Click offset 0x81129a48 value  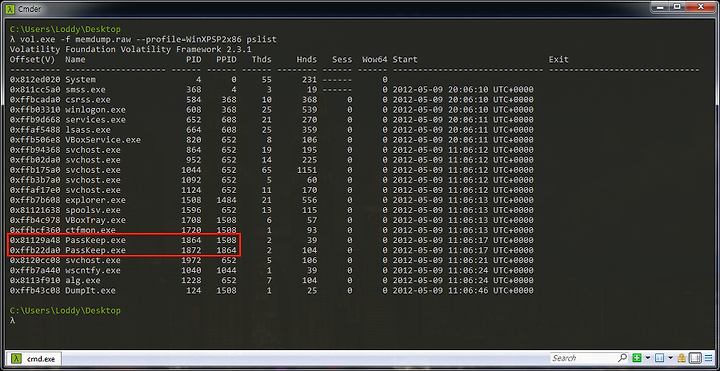pos(34,240)
